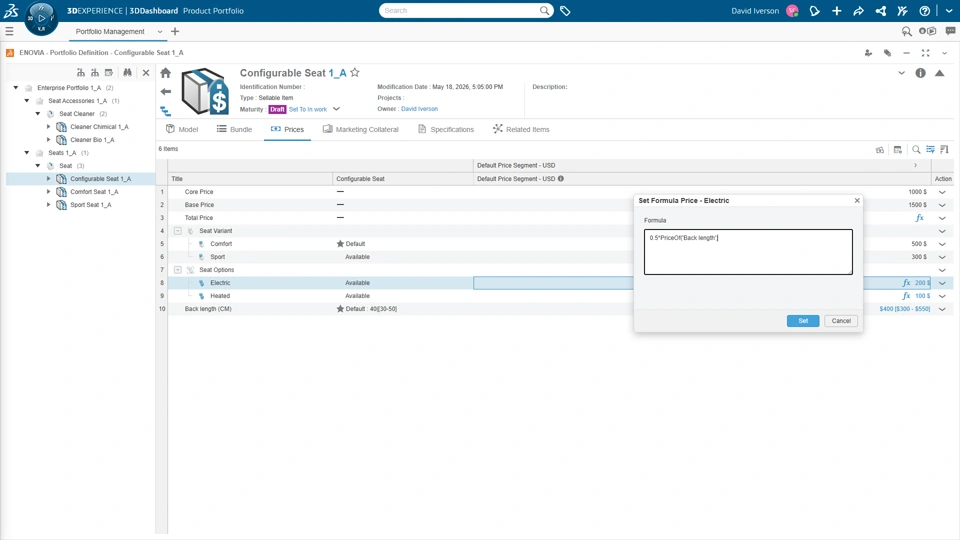Click the search magnifier icon

point(544,10)
